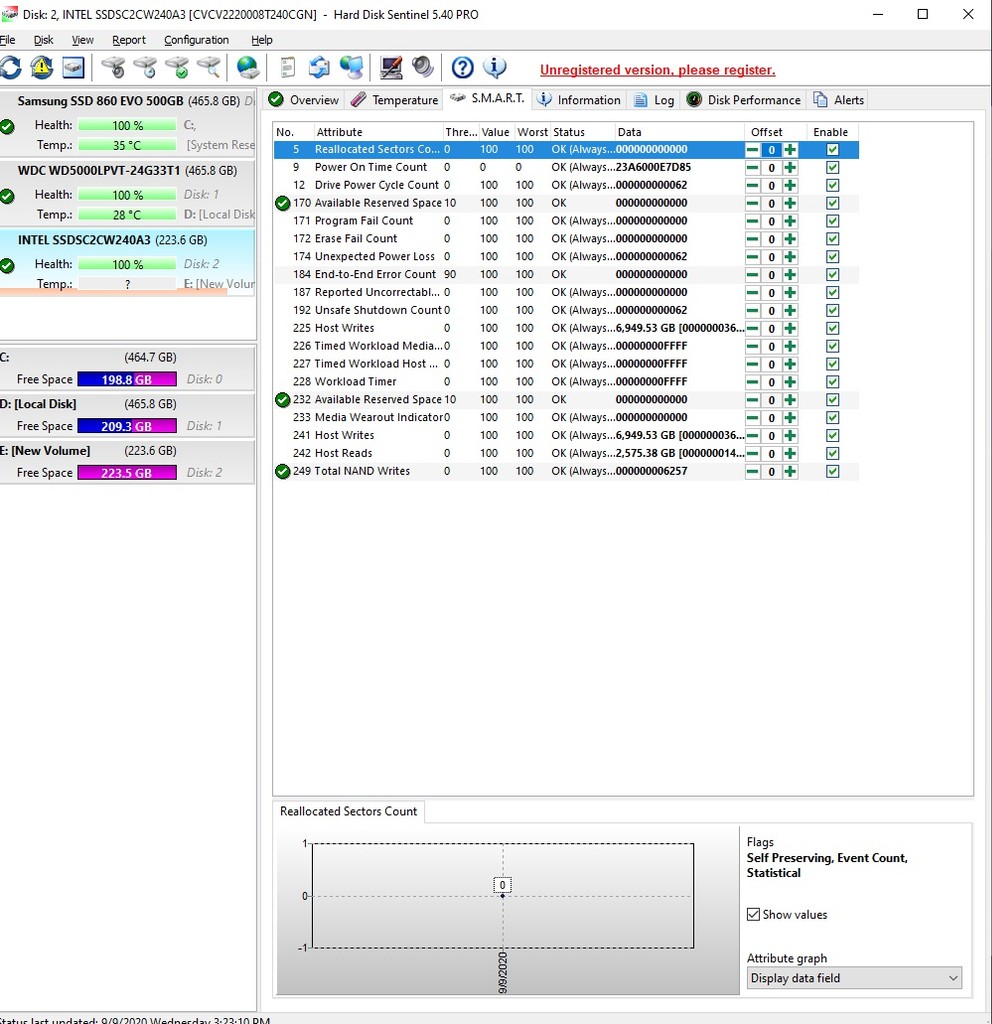The image size is (992, 1024).
Task: Increase offset for Media Wearout Indicator
Action: tap(790, 418)
